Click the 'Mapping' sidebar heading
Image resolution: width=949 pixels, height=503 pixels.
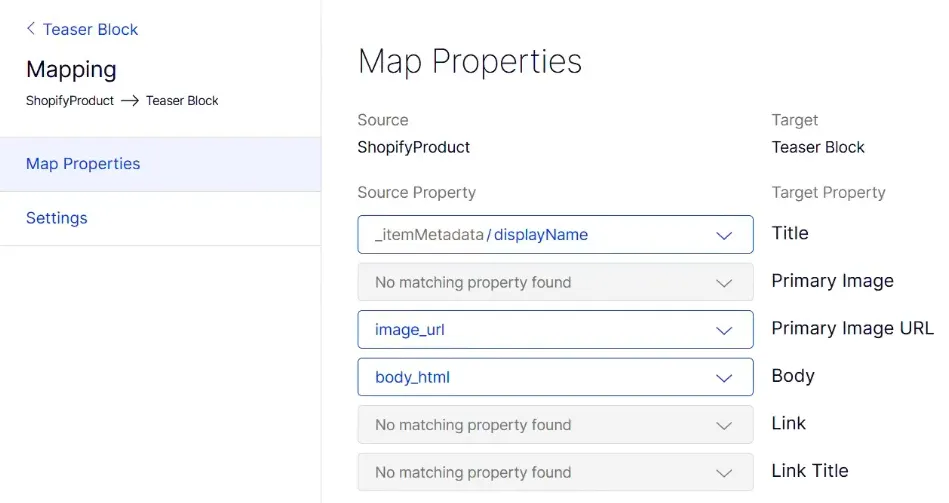click(x=71, y=70)
